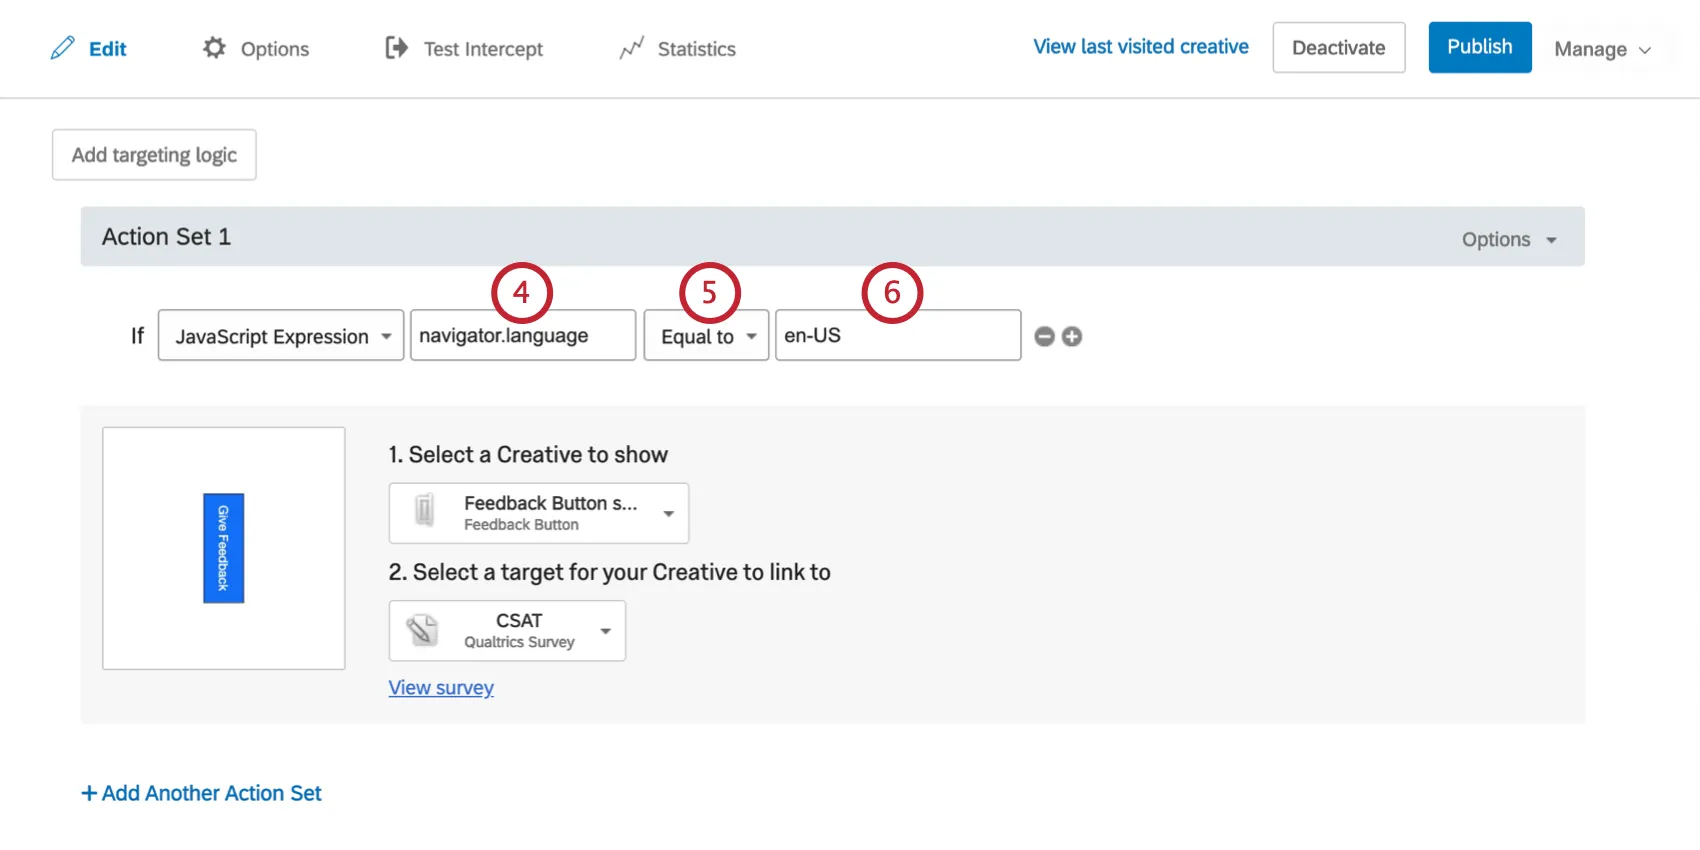Screen dimensions: 1700x850
Task: Open the Manage menu
Action: pyautogui.click(x=1601, y=49)
